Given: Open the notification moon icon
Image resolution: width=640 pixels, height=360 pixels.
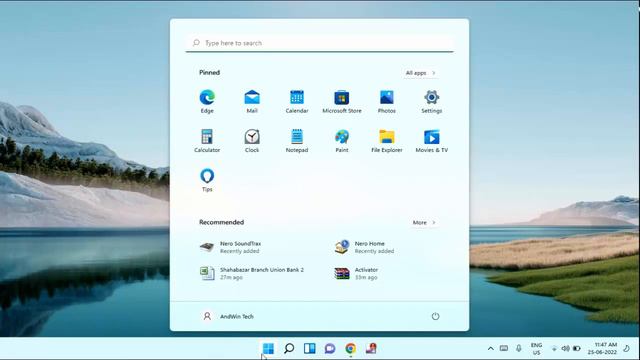Looking at the screenshot, I should pyautogui.click(x=627, y=348).
